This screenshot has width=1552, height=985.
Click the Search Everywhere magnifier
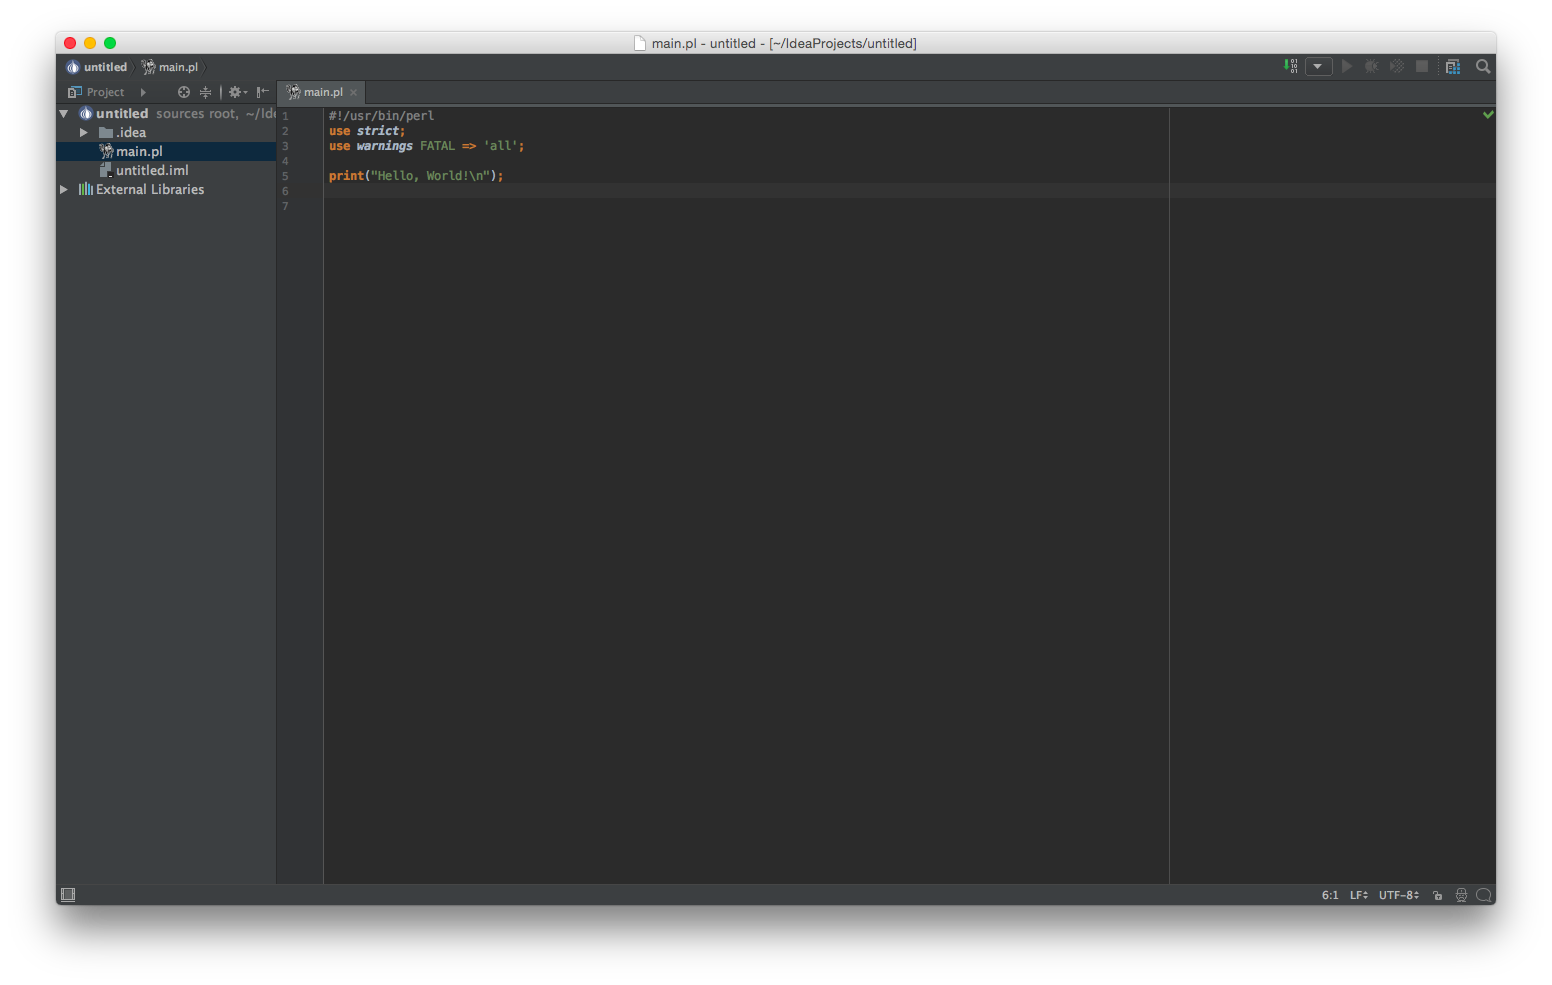click(x=1483, y=67)
